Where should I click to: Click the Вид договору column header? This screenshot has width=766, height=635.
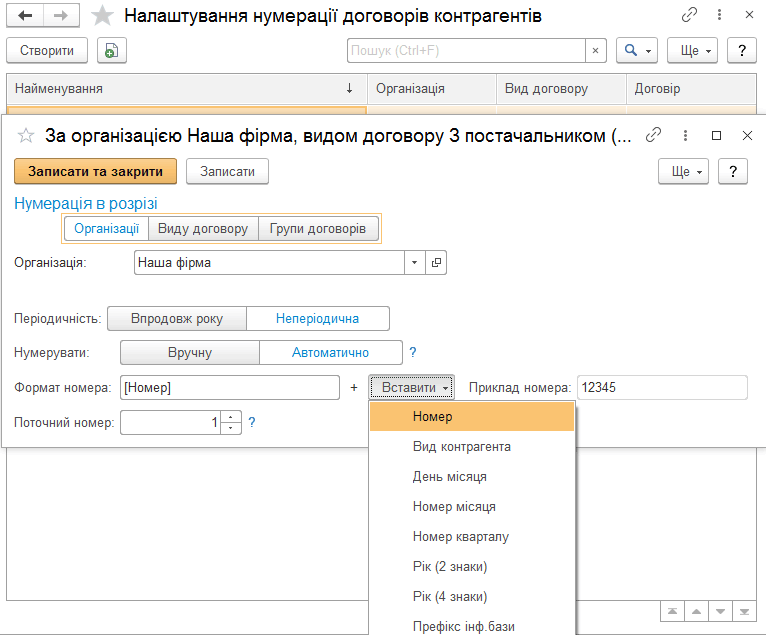(x=561, y=89)
